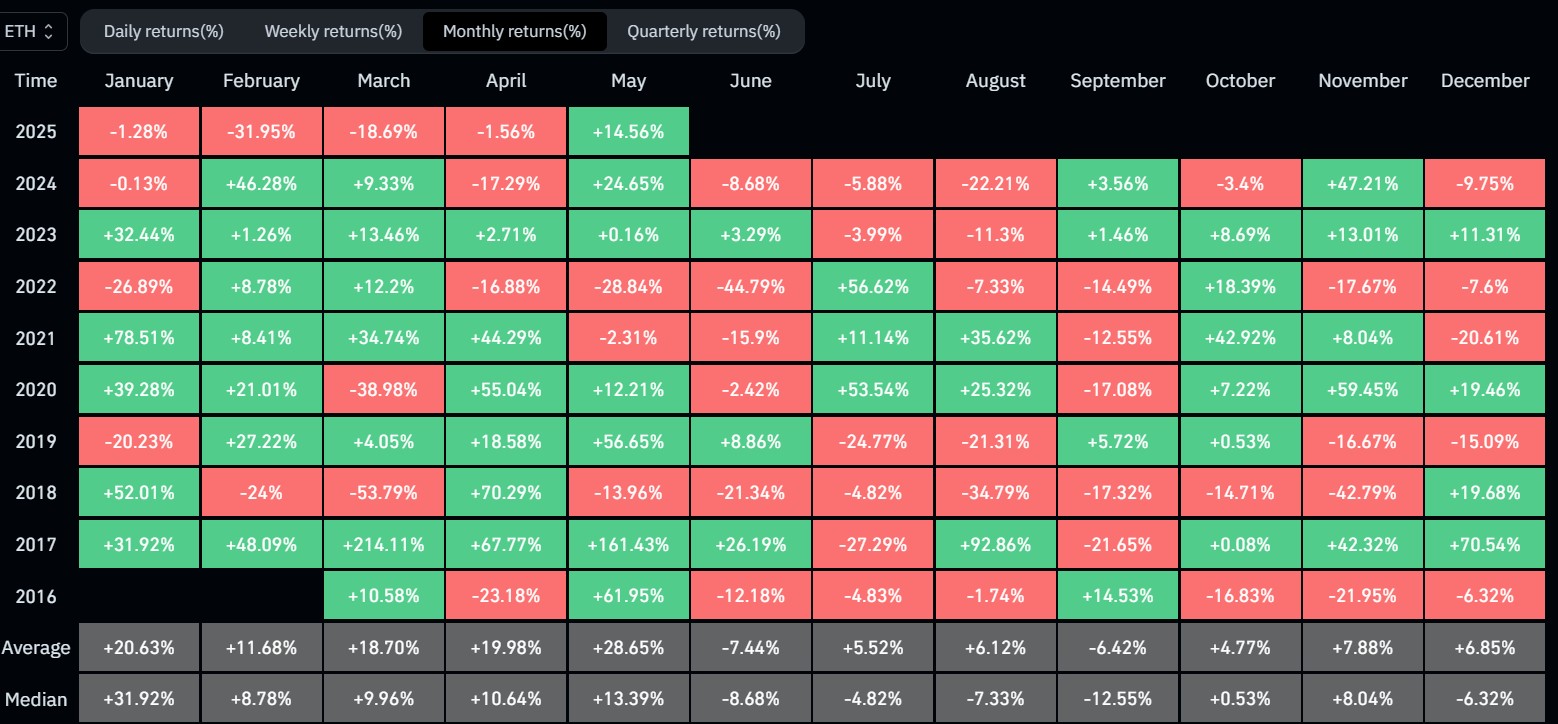Switch to Weekly returns(%) tab
This screenshot has width=1558, height=724.
click(x=333, y=31)
